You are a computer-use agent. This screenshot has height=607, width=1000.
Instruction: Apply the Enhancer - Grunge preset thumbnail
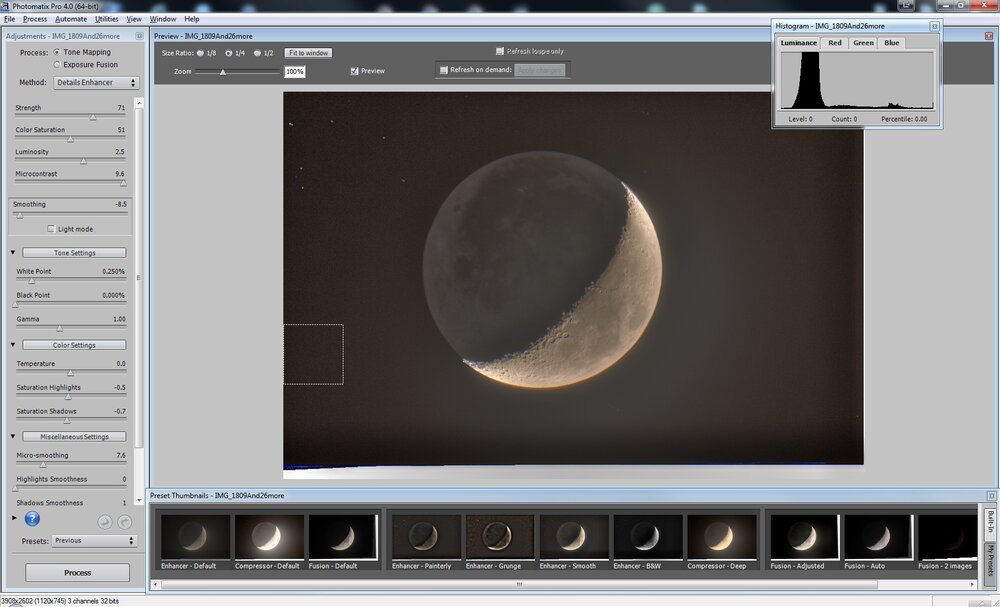click(498, 536)
